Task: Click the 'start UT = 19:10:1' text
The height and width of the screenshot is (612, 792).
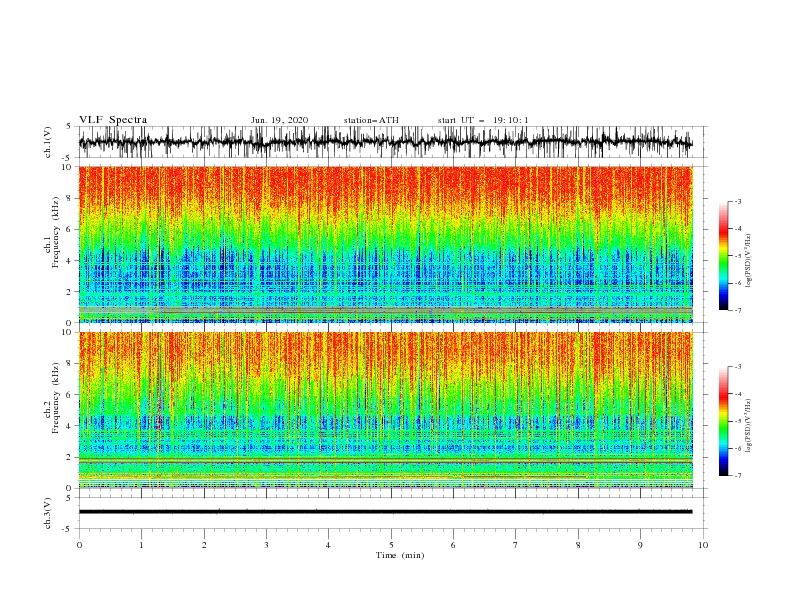Action: tap(483, 120)
